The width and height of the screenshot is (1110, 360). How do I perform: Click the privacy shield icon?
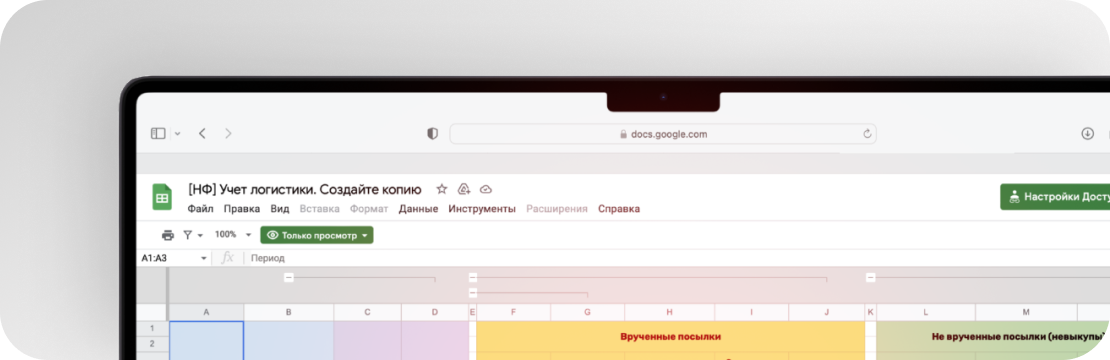(433, 134)
